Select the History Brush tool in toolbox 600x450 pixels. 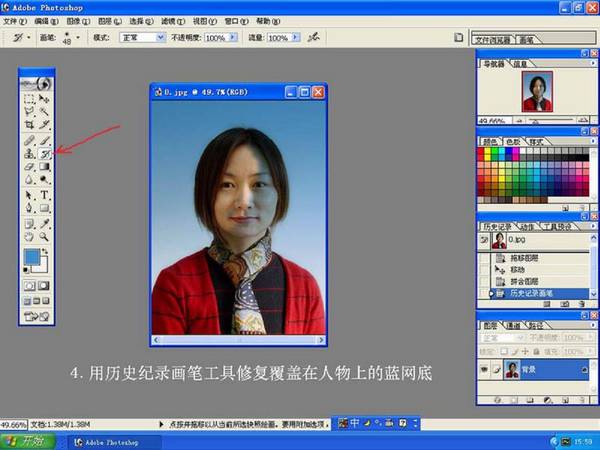click(45, 154)
